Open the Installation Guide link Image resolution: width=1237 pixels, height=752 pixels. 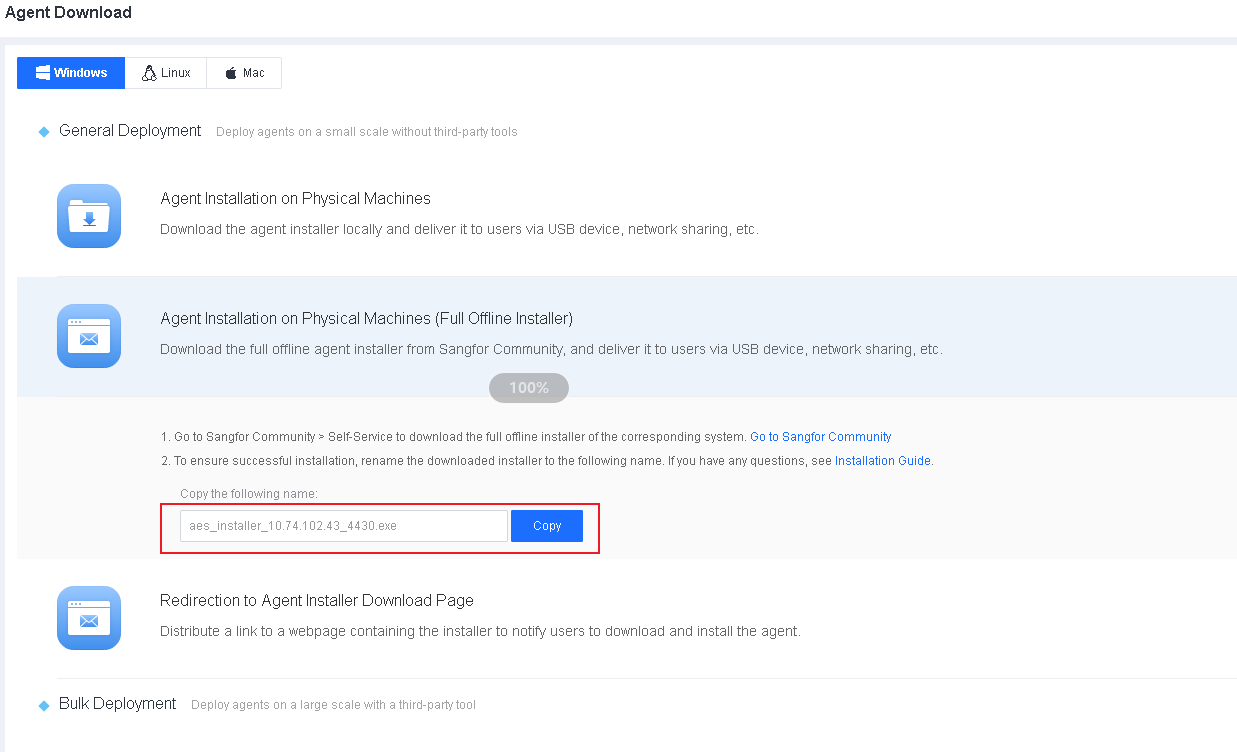pyautogui.click(x=882, y=461)
